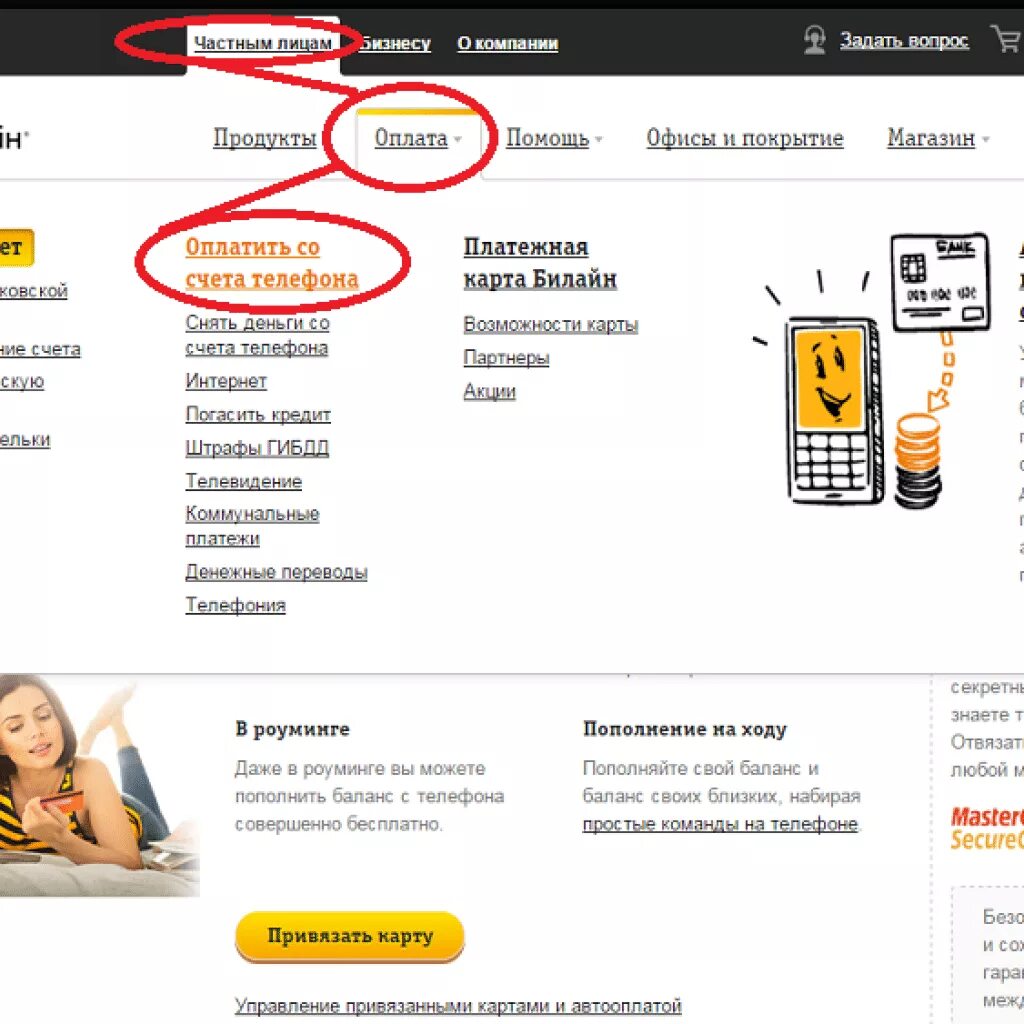This screenshot has width=1024, height=1024.
Task: Open the О компании section
Action: click(507, 43)
